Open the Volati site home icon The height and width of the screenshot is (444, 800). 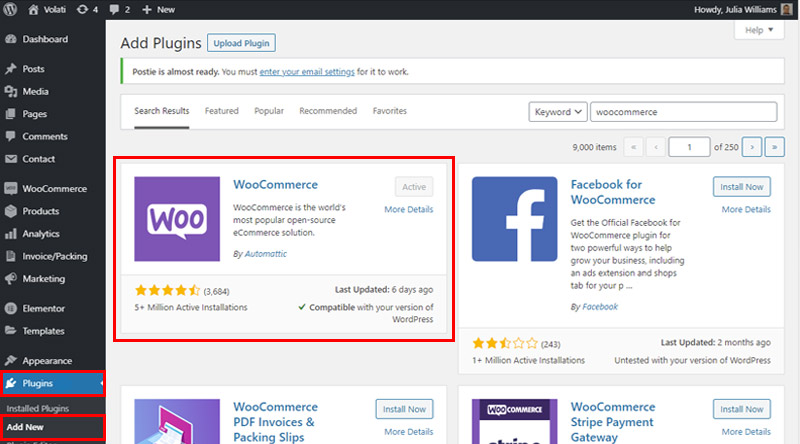(x=33, y=9)
